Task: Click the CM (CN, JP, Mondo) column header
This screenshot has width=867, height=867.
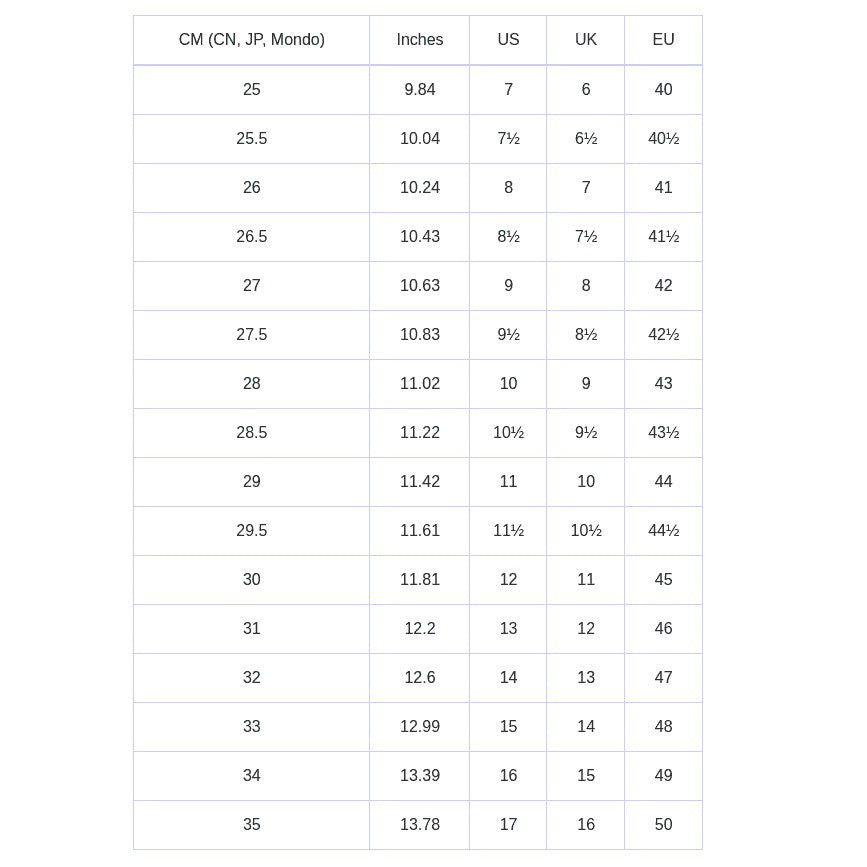Action: (251, 40)
